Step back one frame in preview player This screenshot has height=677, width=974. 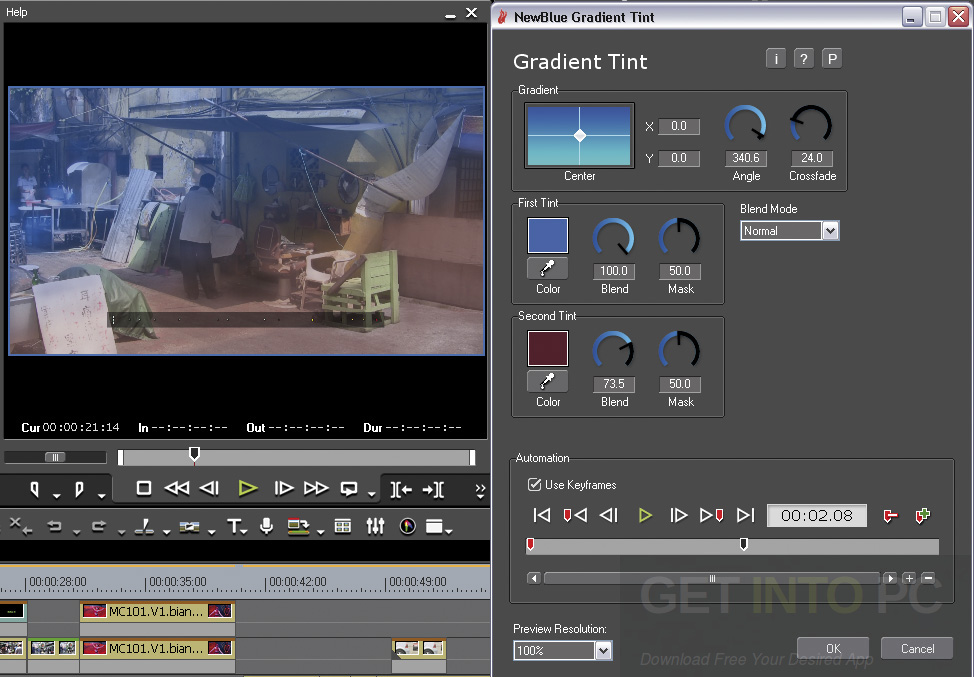(209, 489)
